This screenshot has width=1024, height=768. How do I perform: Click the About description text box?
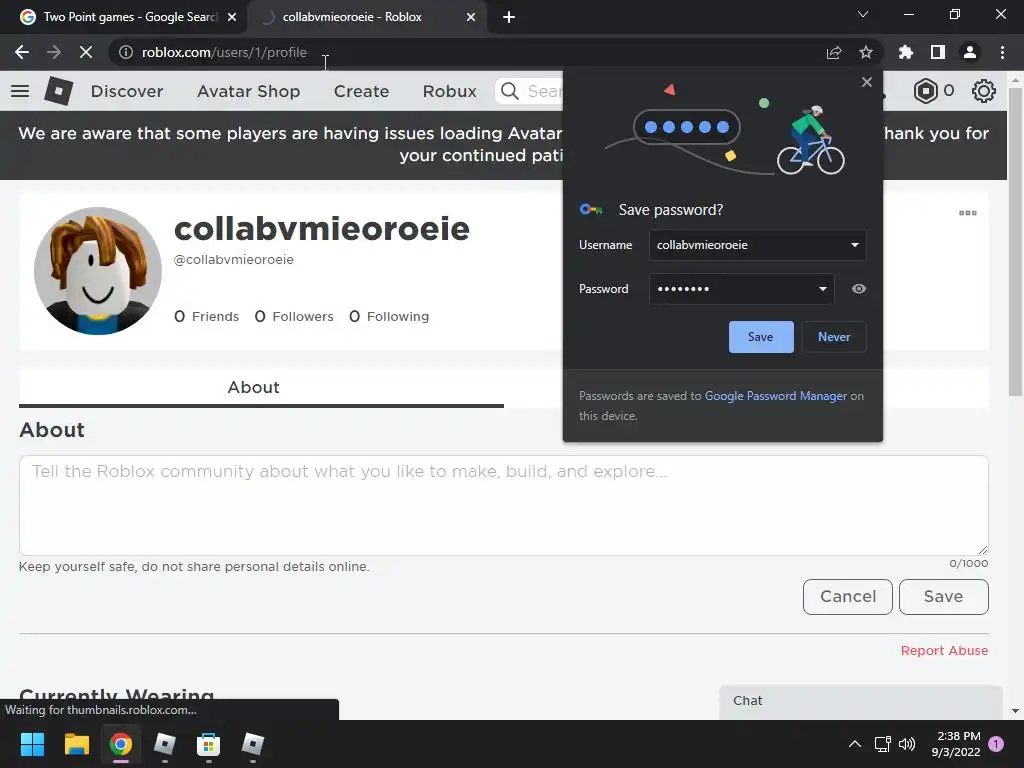(504, 505)
